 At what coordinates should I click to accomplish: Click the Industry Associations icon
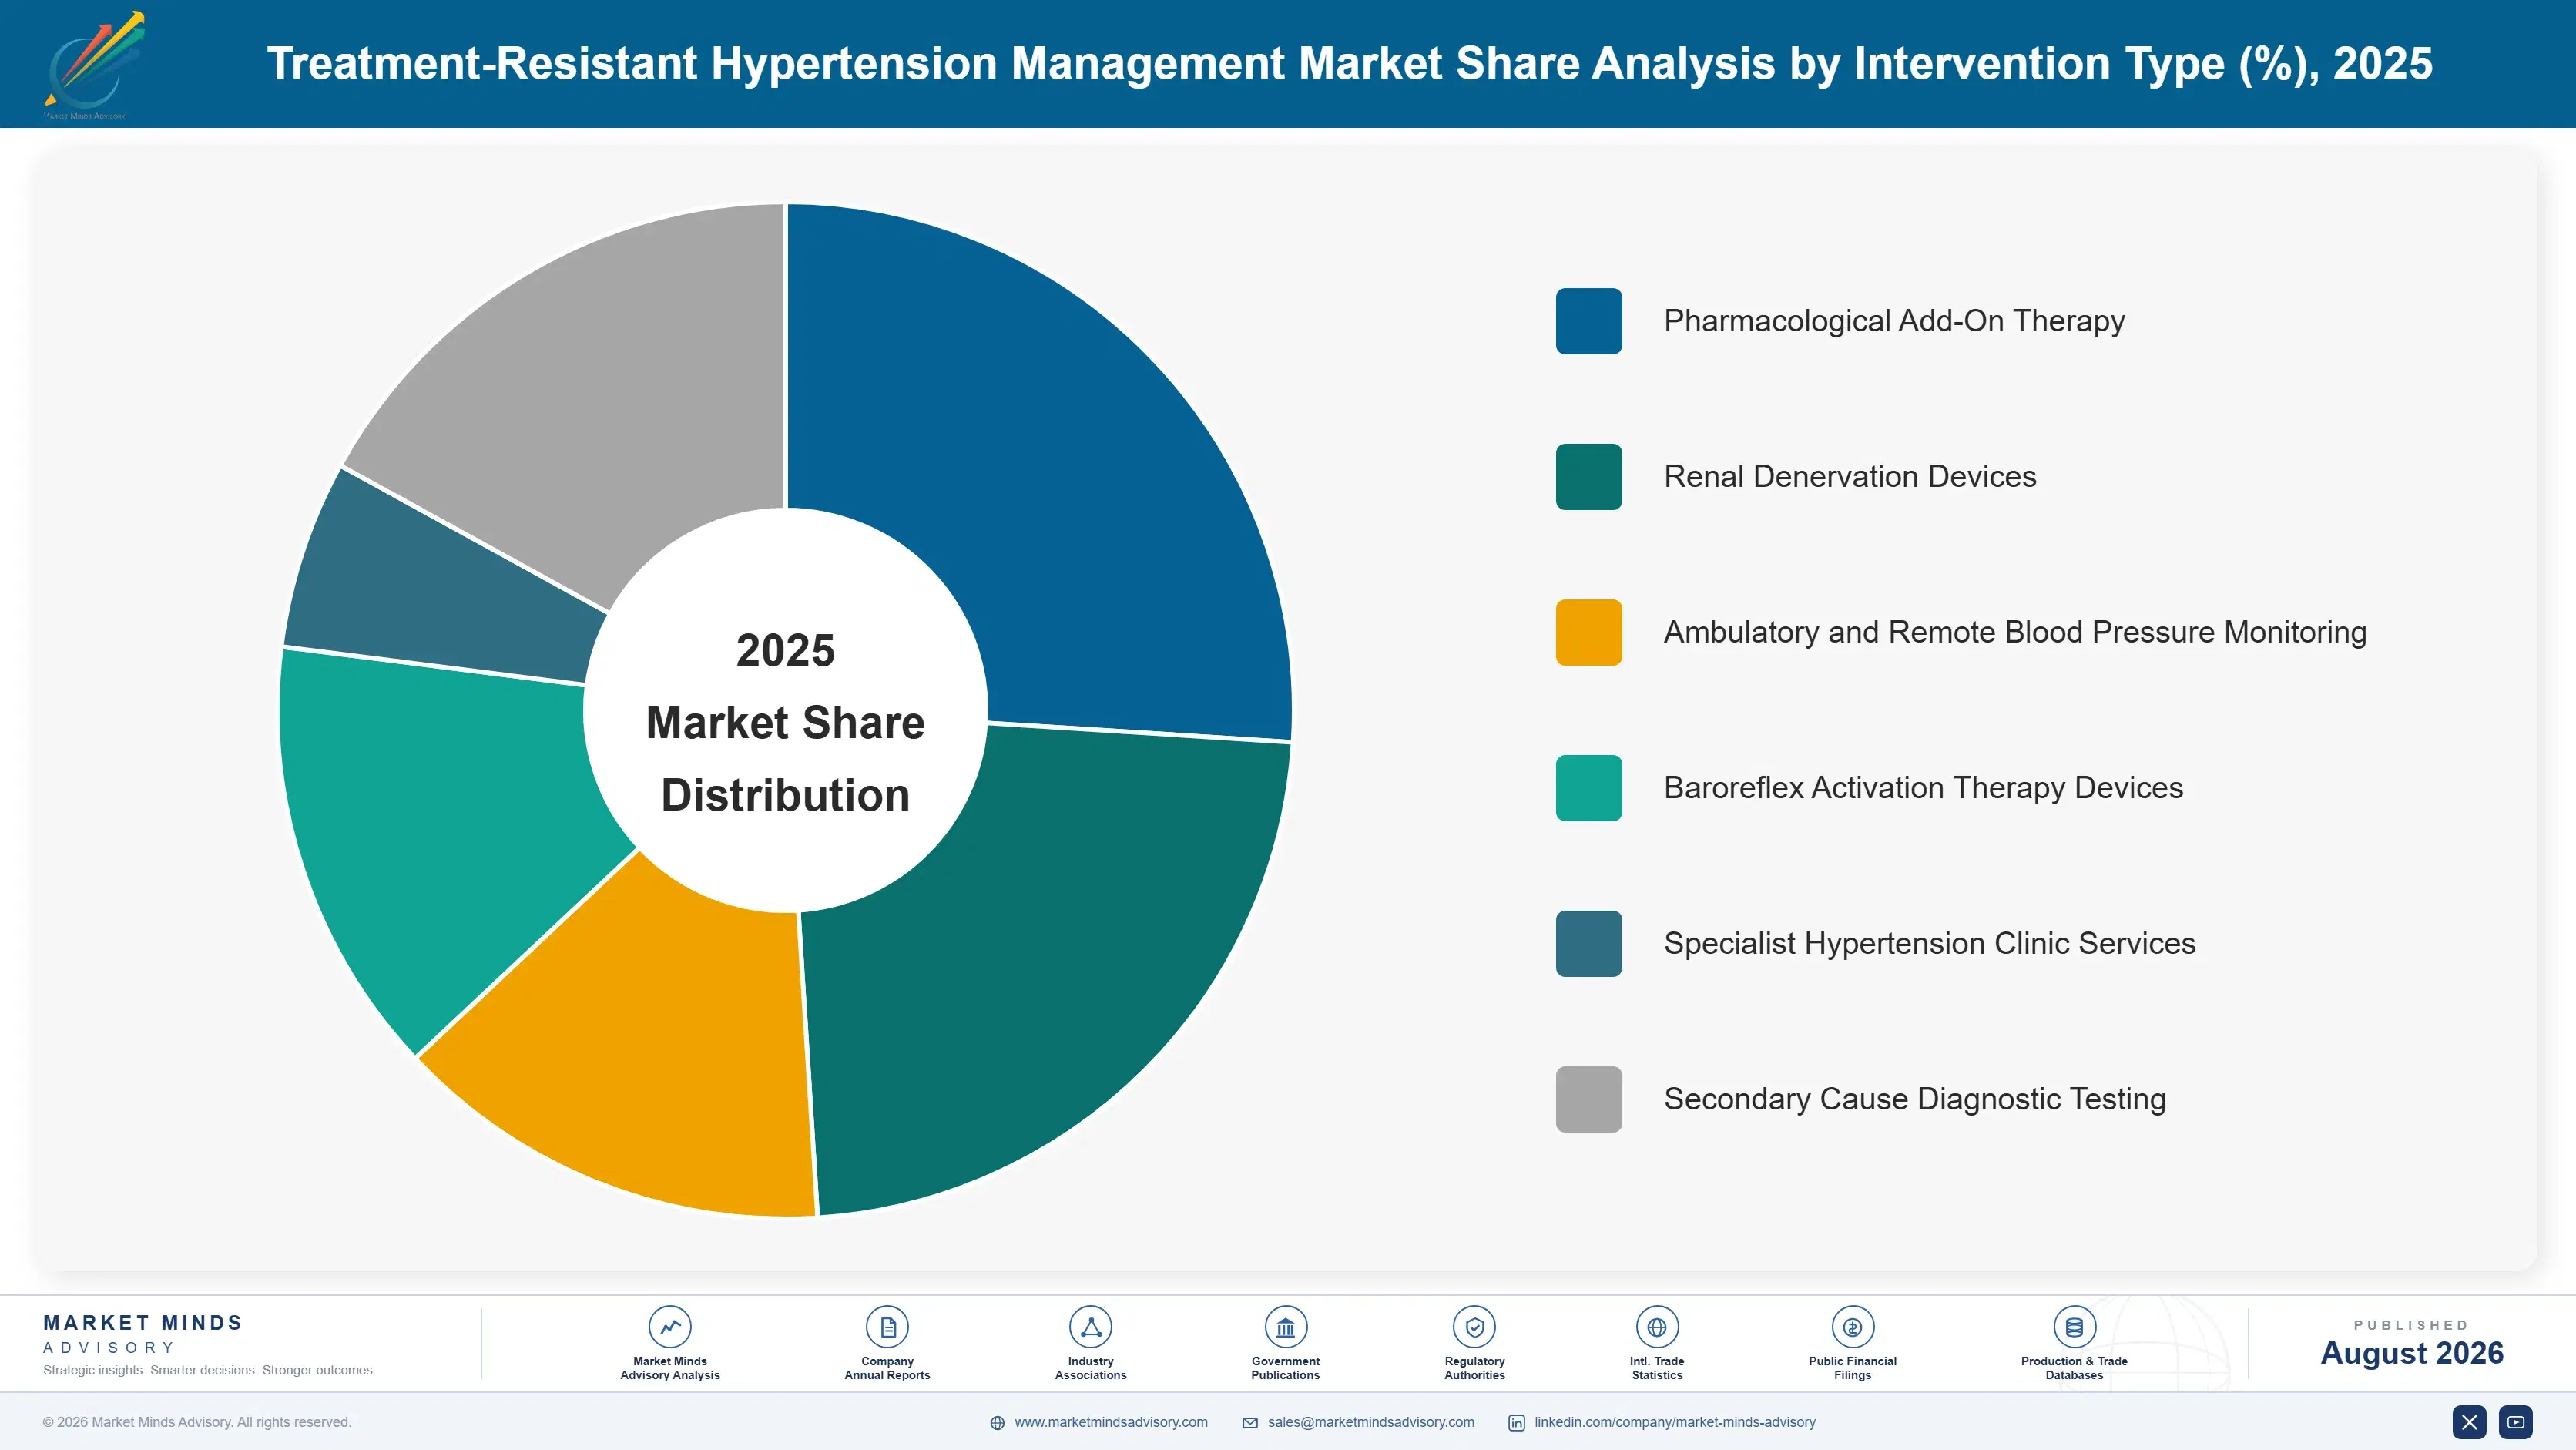pyautogui.click(x=1091, y=1327)
